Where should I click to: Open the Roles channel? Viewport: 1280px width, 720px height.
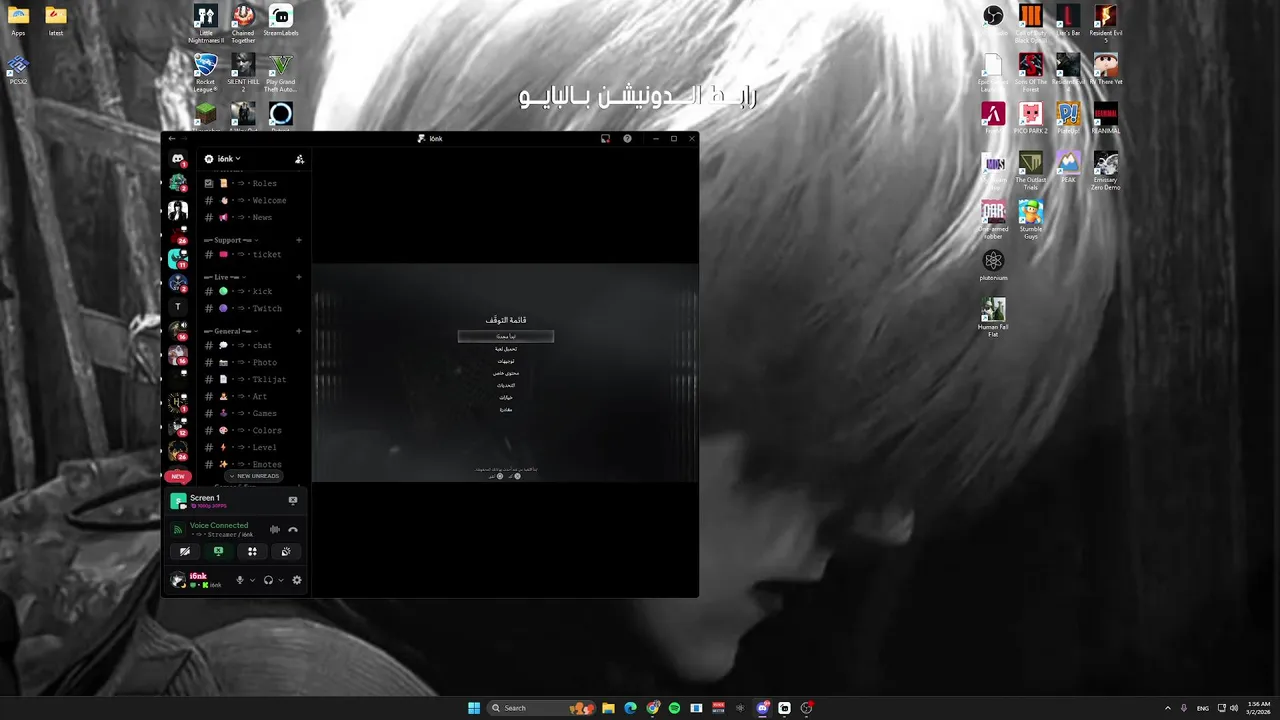[x=254, y=183]
